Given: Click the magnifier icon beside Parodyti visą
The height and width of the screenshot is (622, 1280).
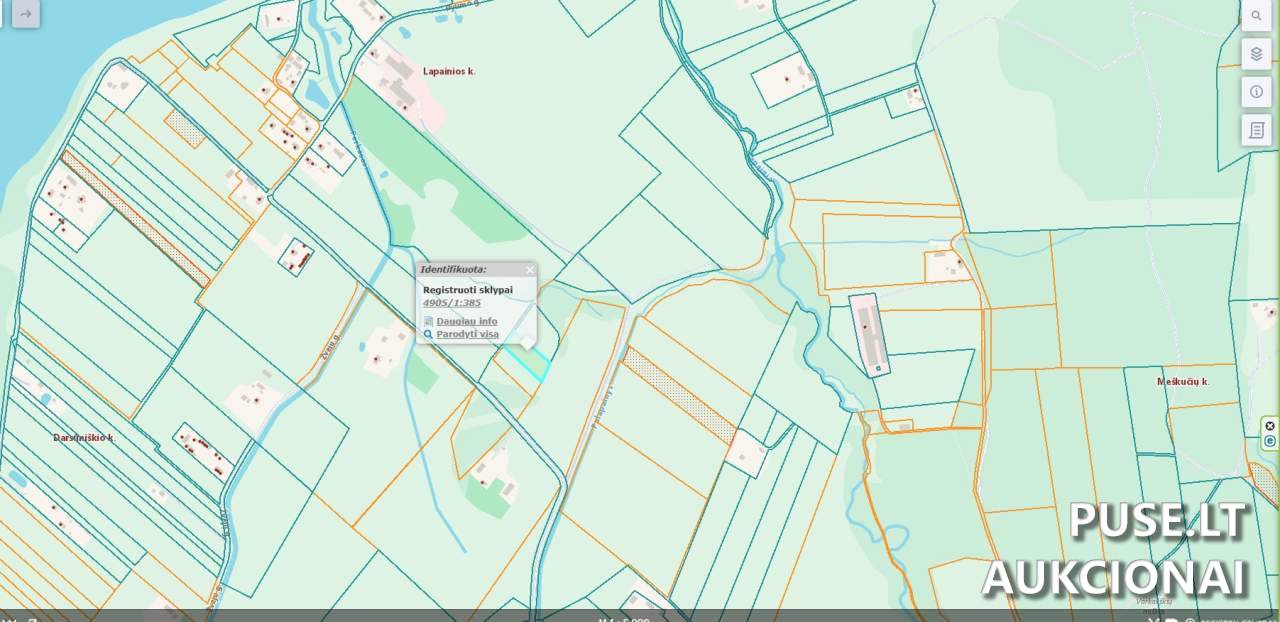Looking at the screenshot, I should coord(428,334).
